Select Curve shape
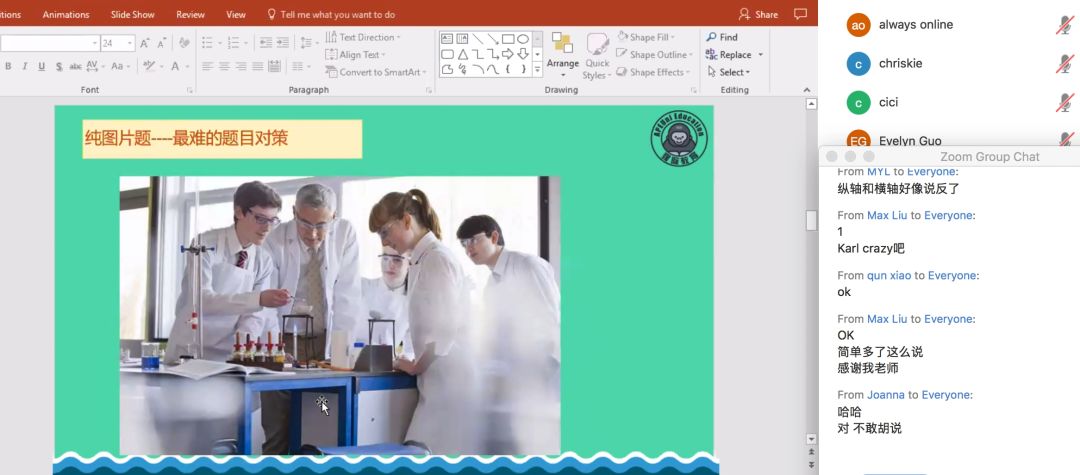 click(492, 69)
